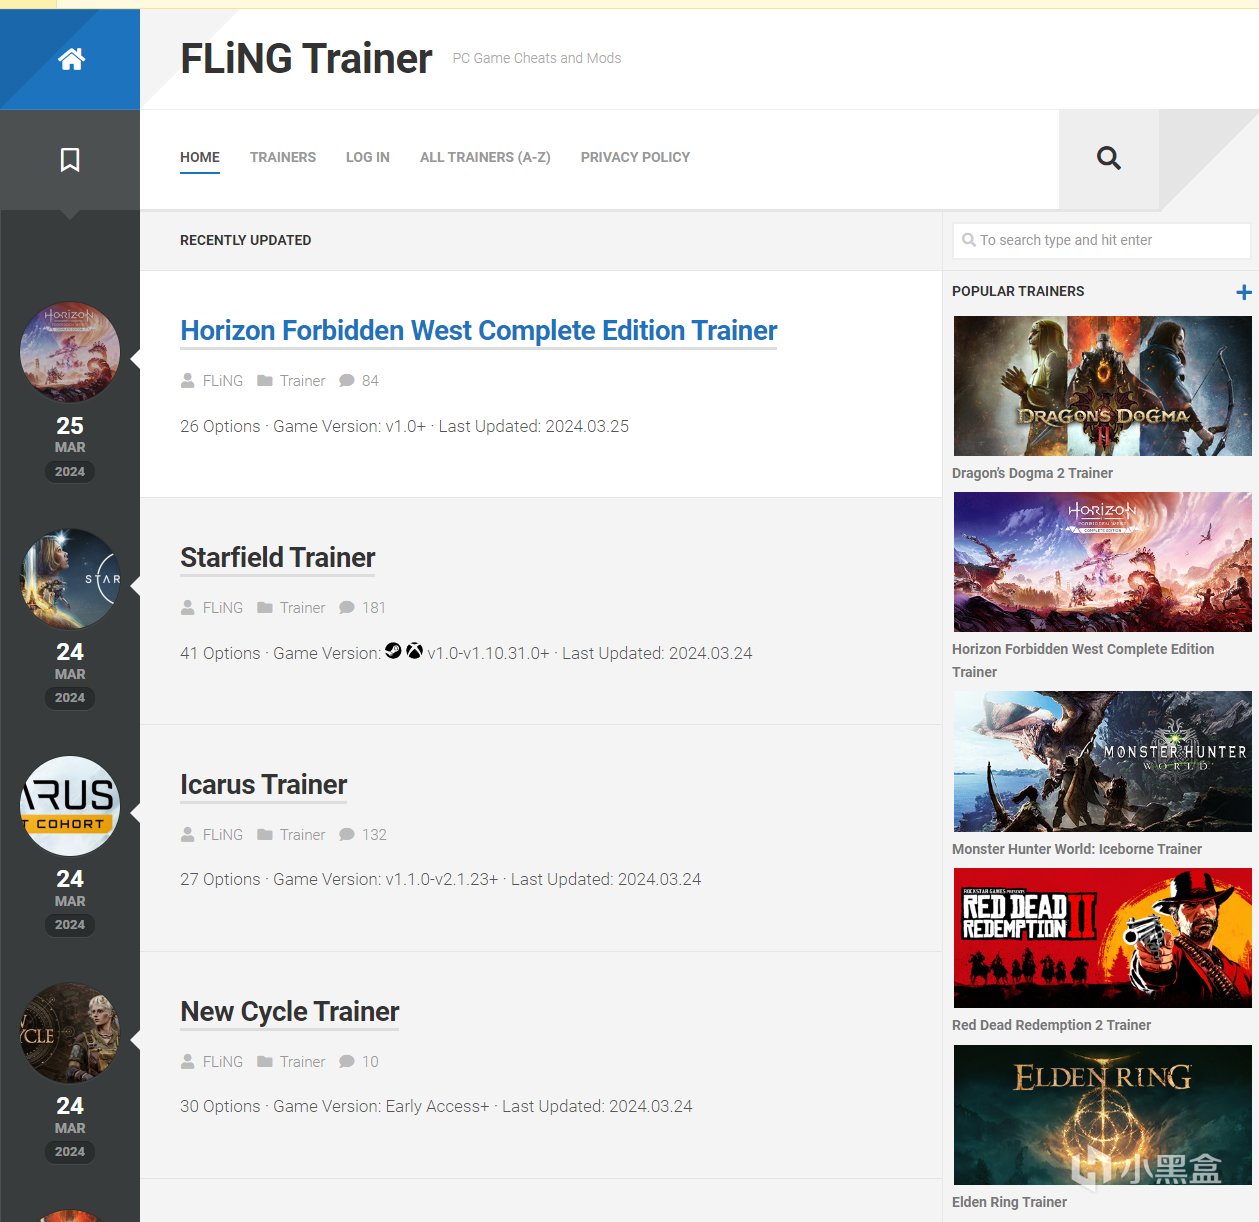1259x1222 pixels.
Task: Click the POPULAR TRAINERS heading text
Action: click(1018, 291)
